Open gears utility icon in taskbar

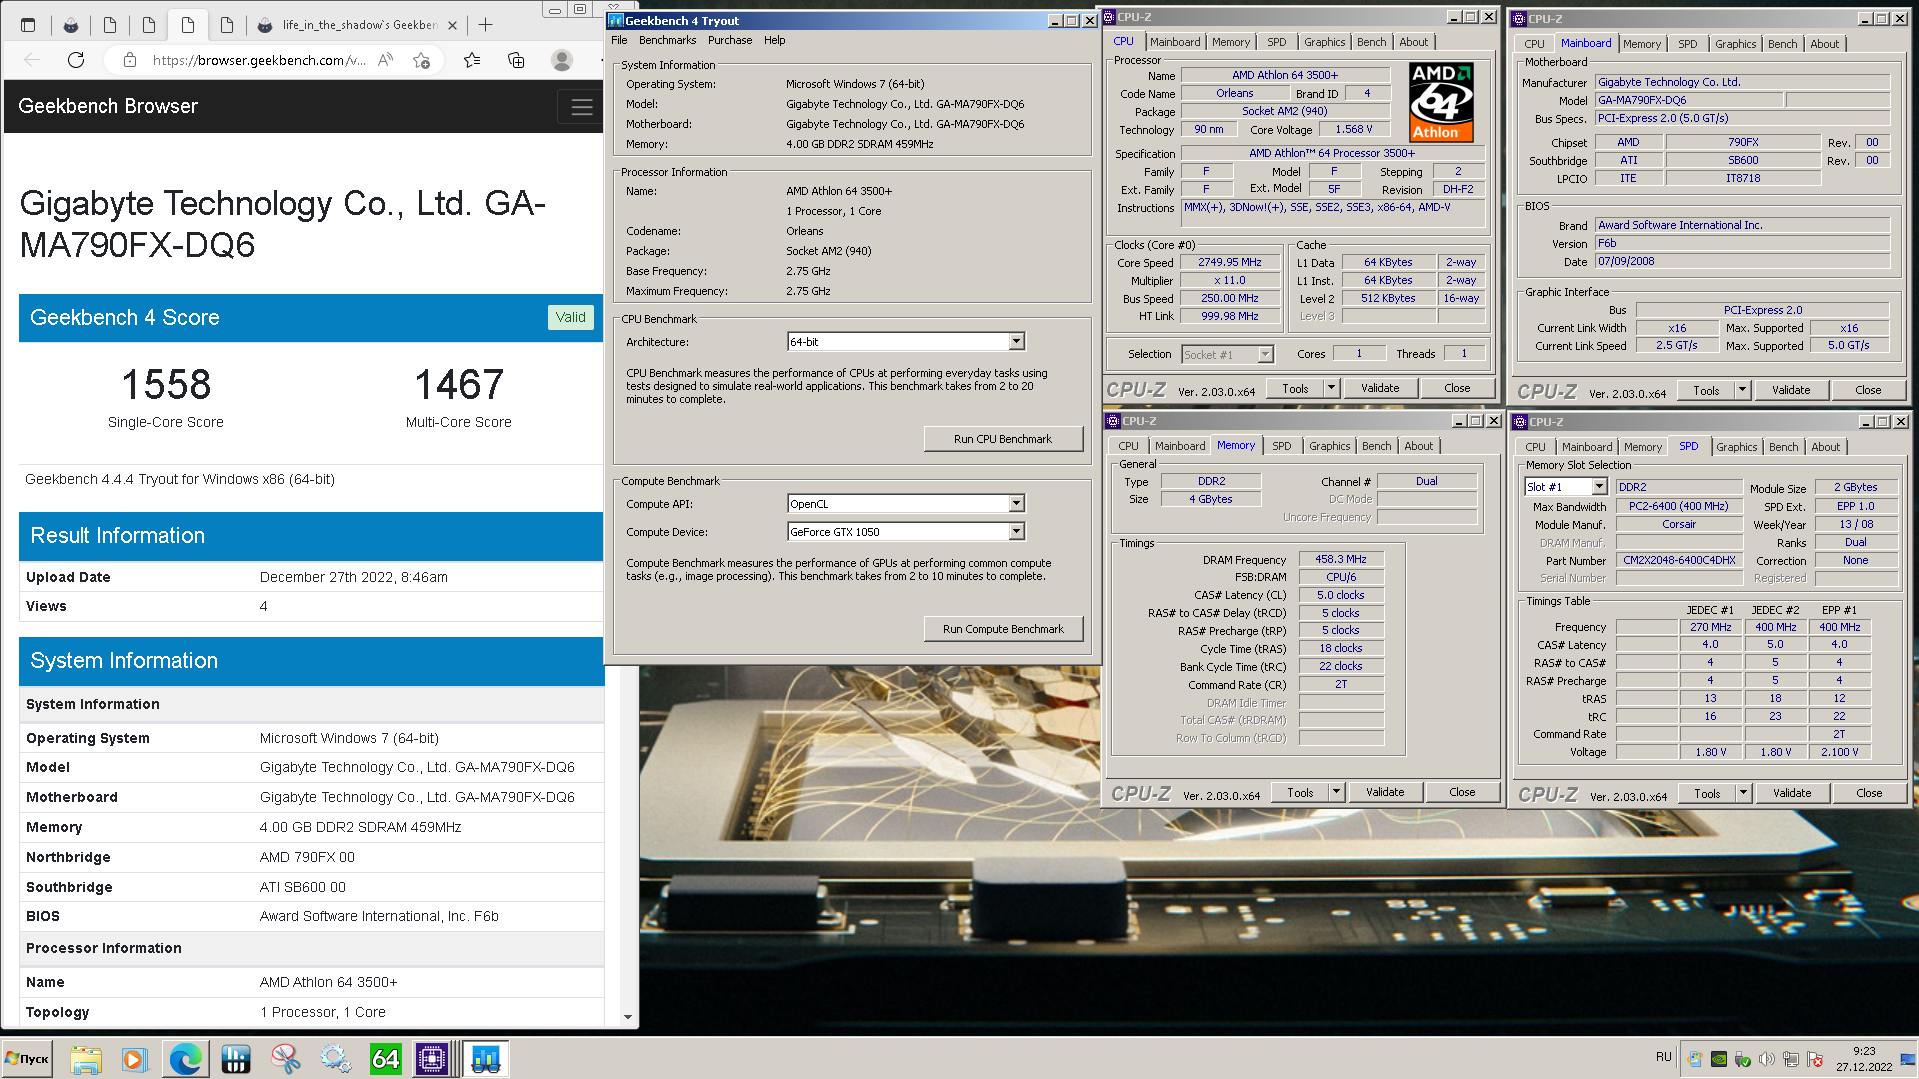tap(335, 1059)
